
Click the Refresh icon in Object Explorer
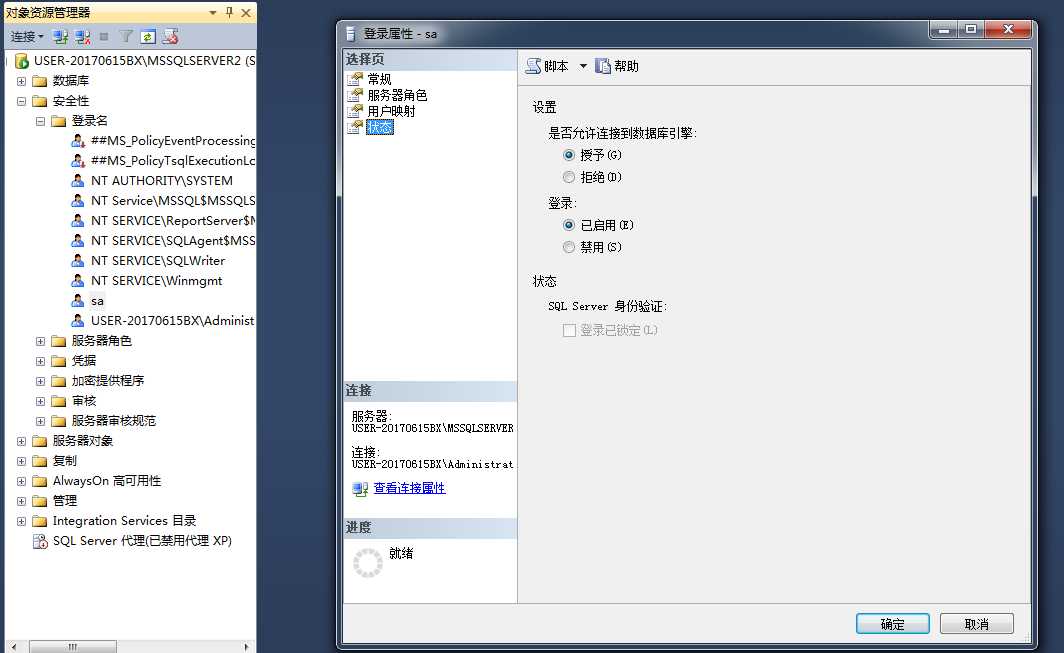coord(148,37)
